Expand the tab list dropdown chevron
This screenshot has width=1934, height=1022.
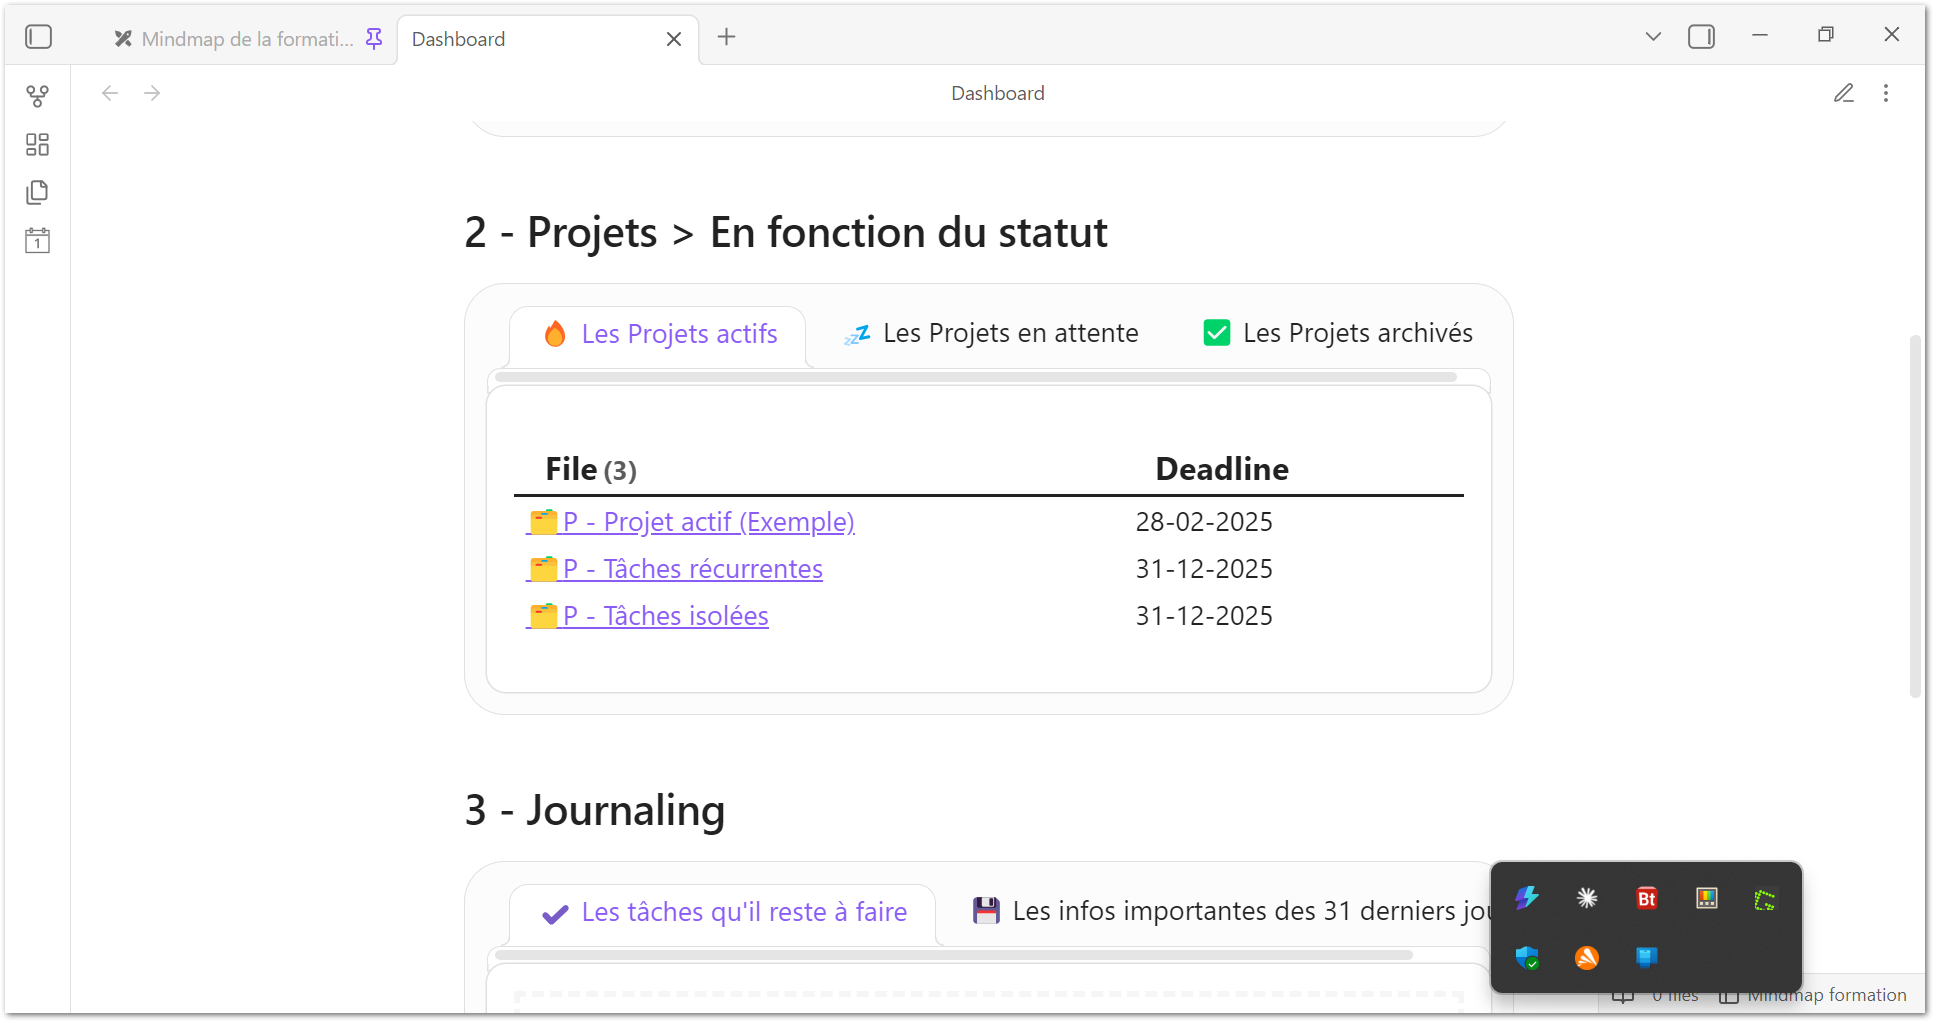point(1653,37)
